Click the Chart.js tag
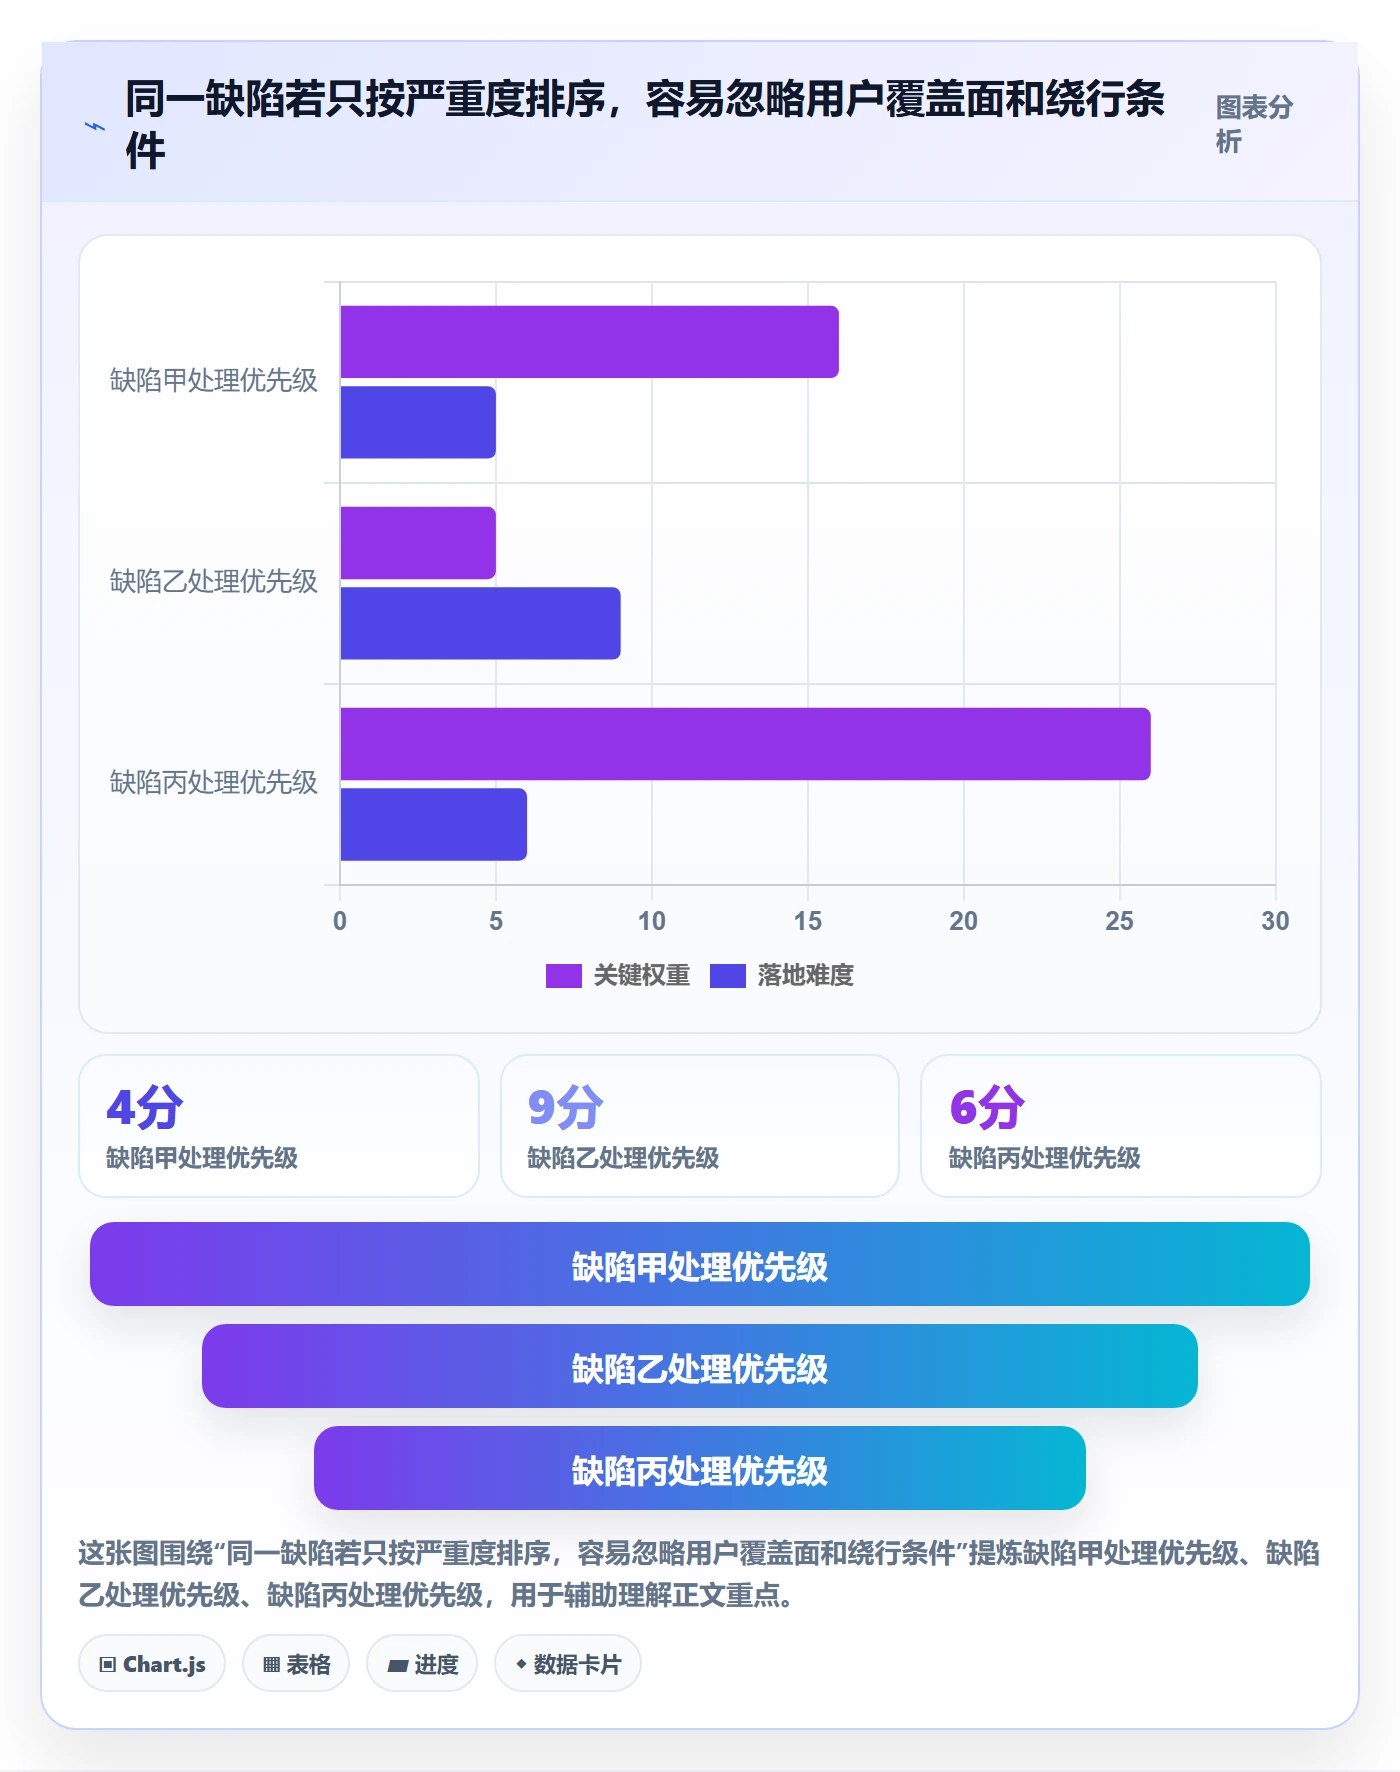 (152, 1664)
